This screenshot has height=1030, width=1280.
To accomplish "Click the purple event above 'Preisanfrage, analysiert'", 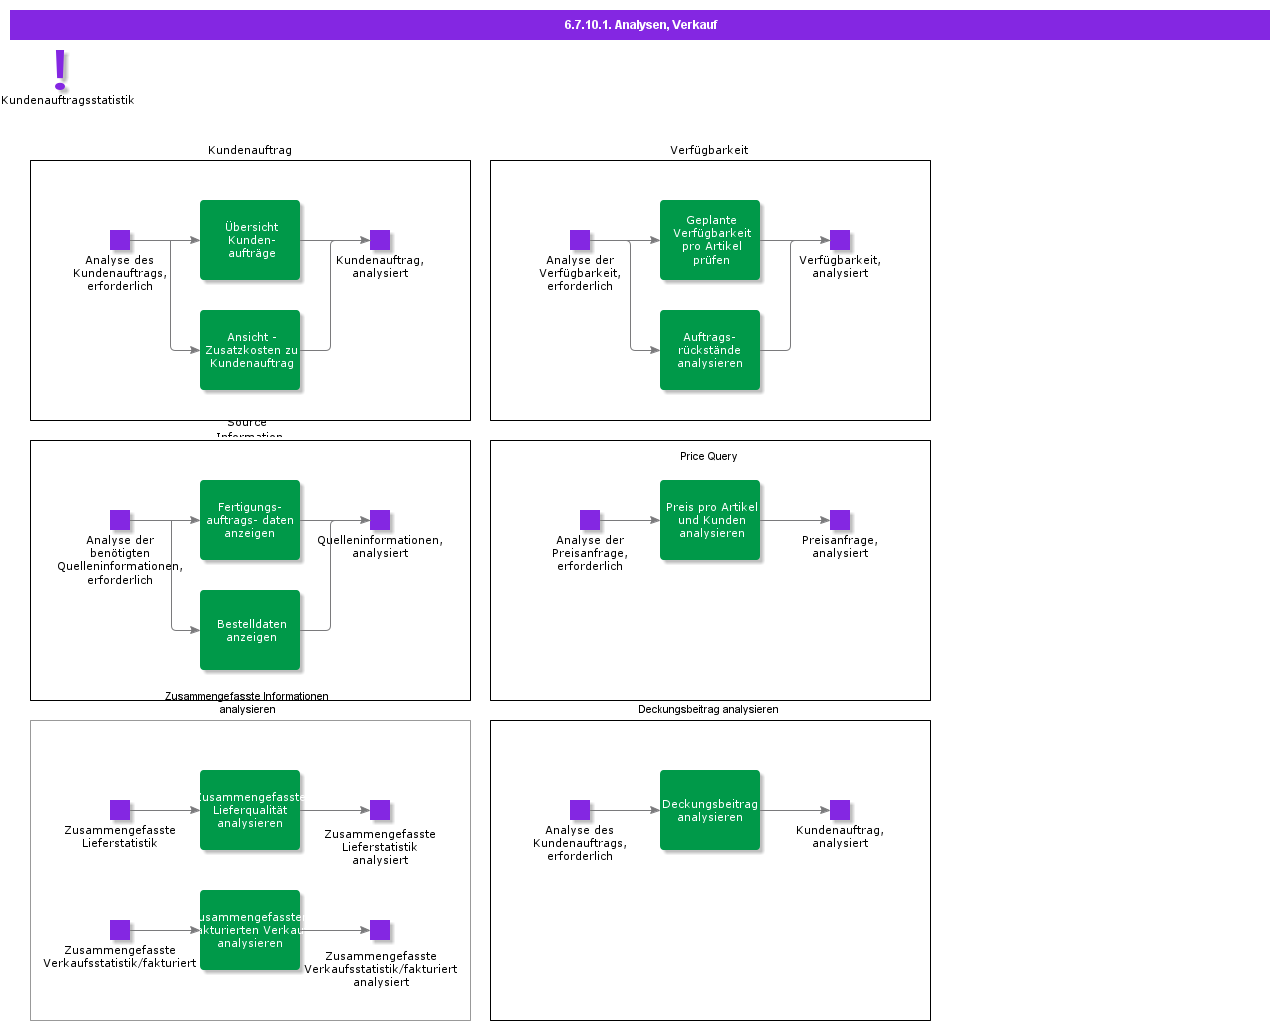I will coord(840,520).
